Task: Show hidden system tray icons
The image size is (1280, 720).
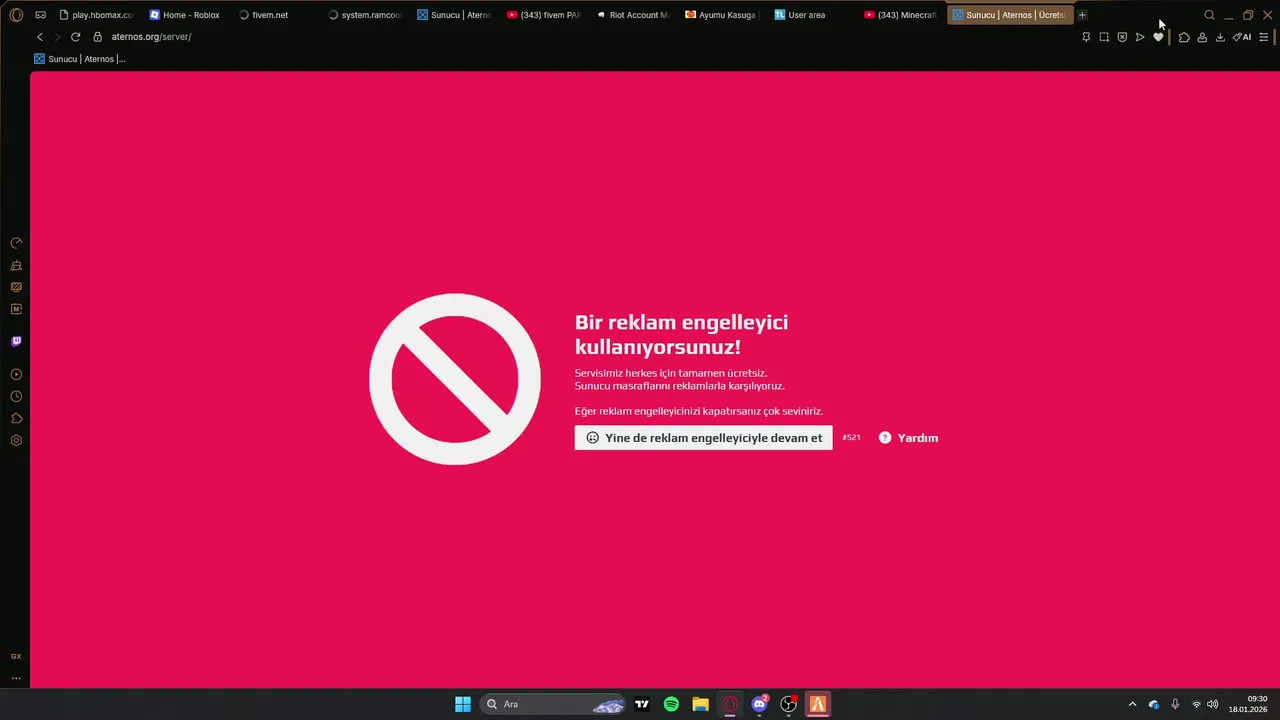Action: pos(1132,704)
